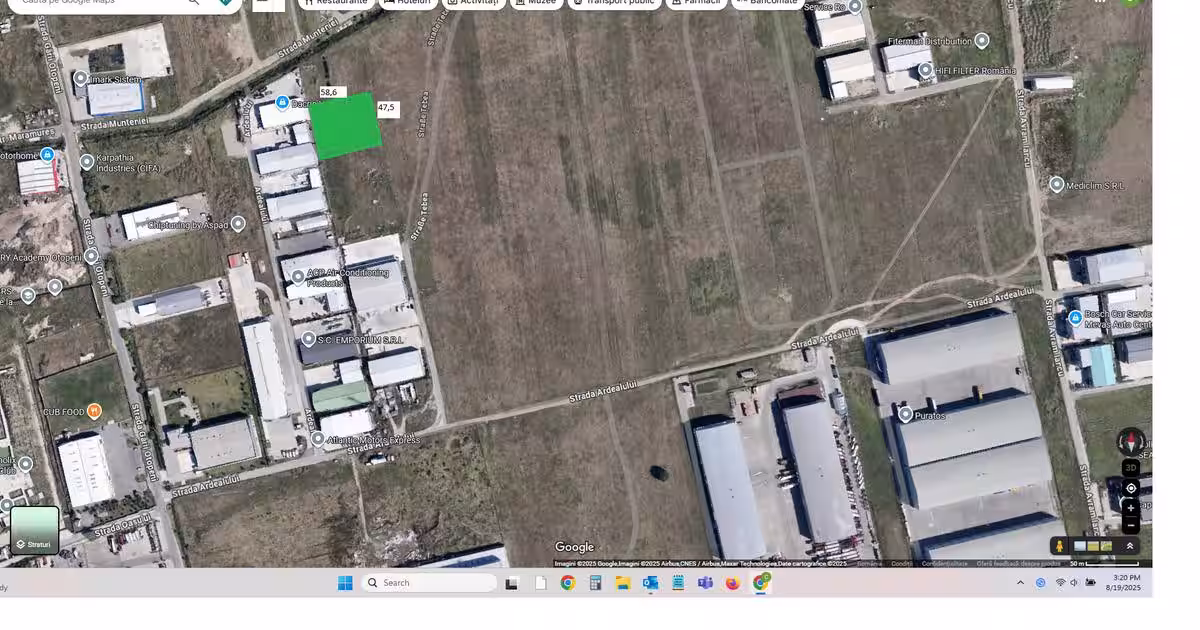
Task: Click the Puratos place marker
Action: (905, 414)
